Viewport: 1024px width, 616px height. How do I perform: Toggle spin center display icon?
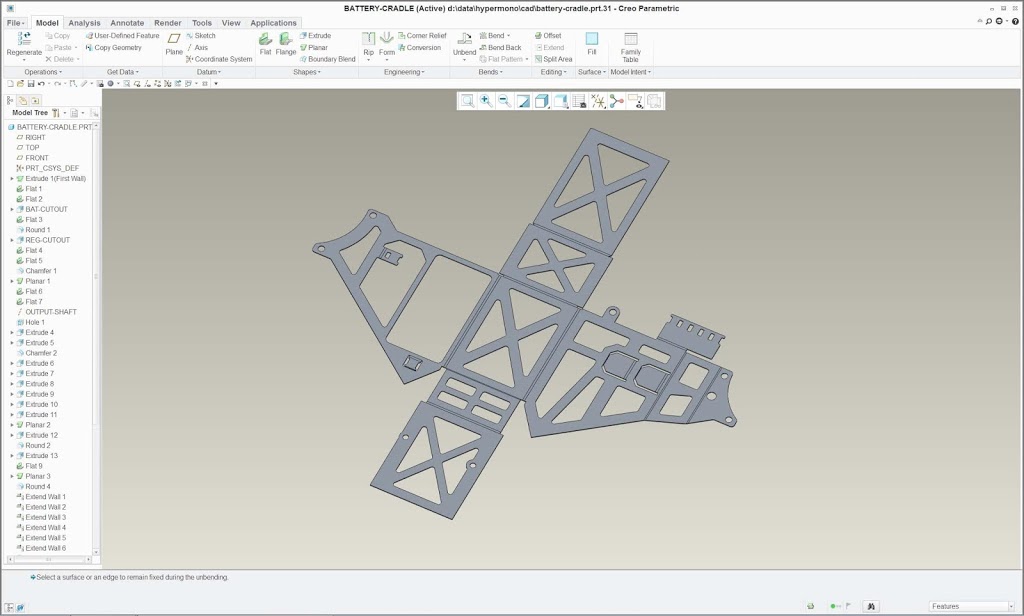point(616,101)
